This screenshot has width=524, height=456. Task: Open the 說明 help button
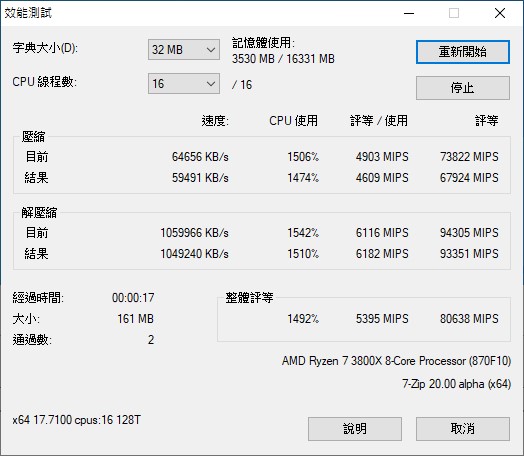tap(355, 429)
